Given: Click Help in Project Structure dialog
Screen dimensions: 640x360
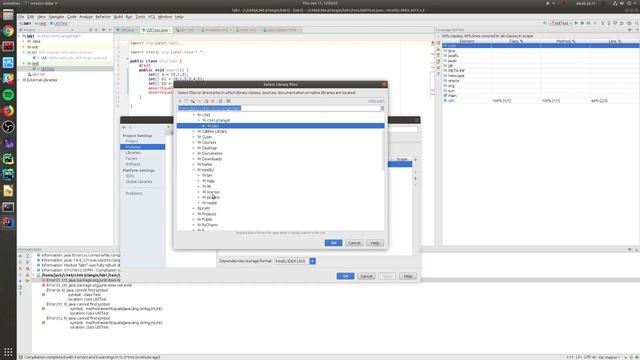Looking at the screenshot, I should tap(408, 276).
